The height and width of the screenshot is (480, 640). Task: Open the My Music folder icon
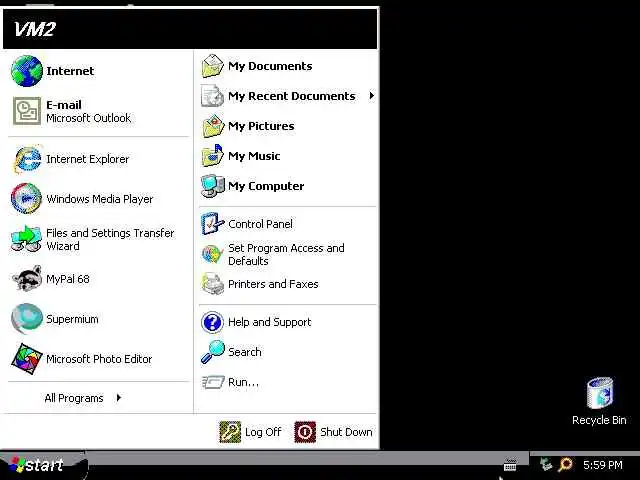tap(213, 156)
